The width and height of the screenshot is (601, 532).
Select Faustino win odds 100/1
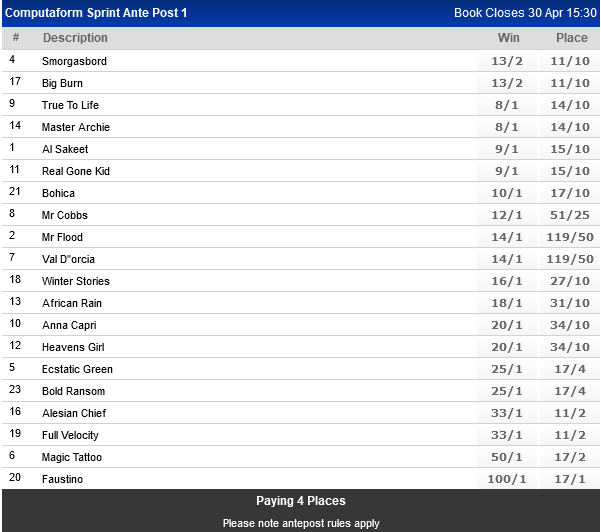tap(508, 479)
